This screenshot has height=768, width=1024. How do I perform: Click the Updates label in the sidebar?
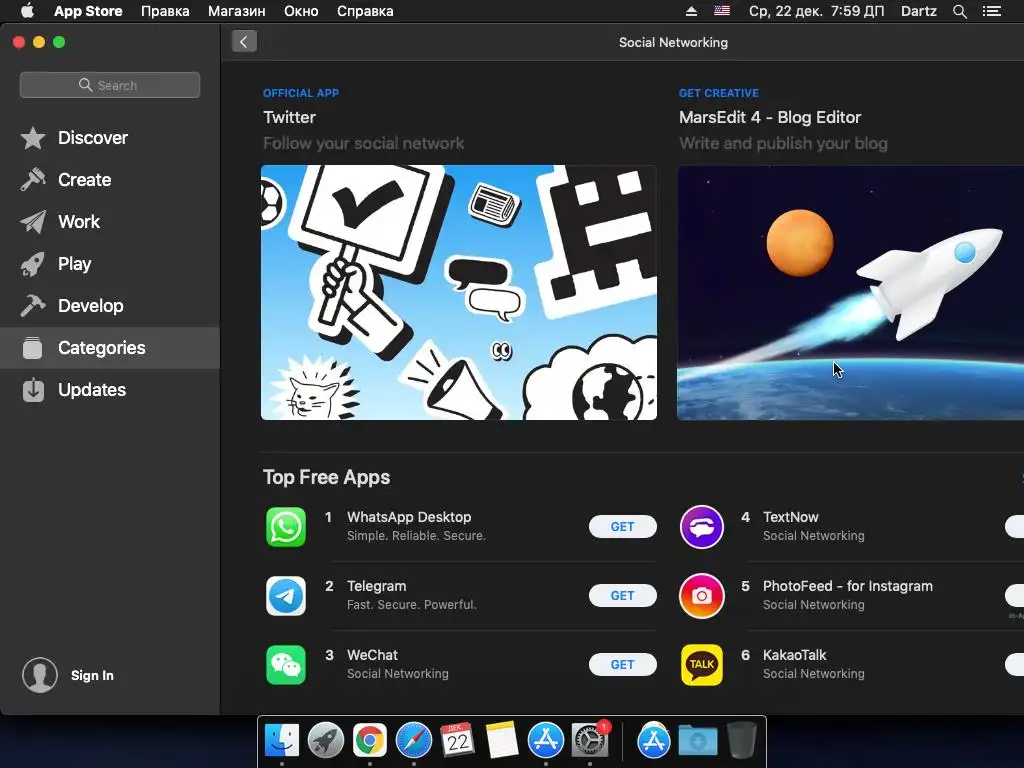(92, 390)
